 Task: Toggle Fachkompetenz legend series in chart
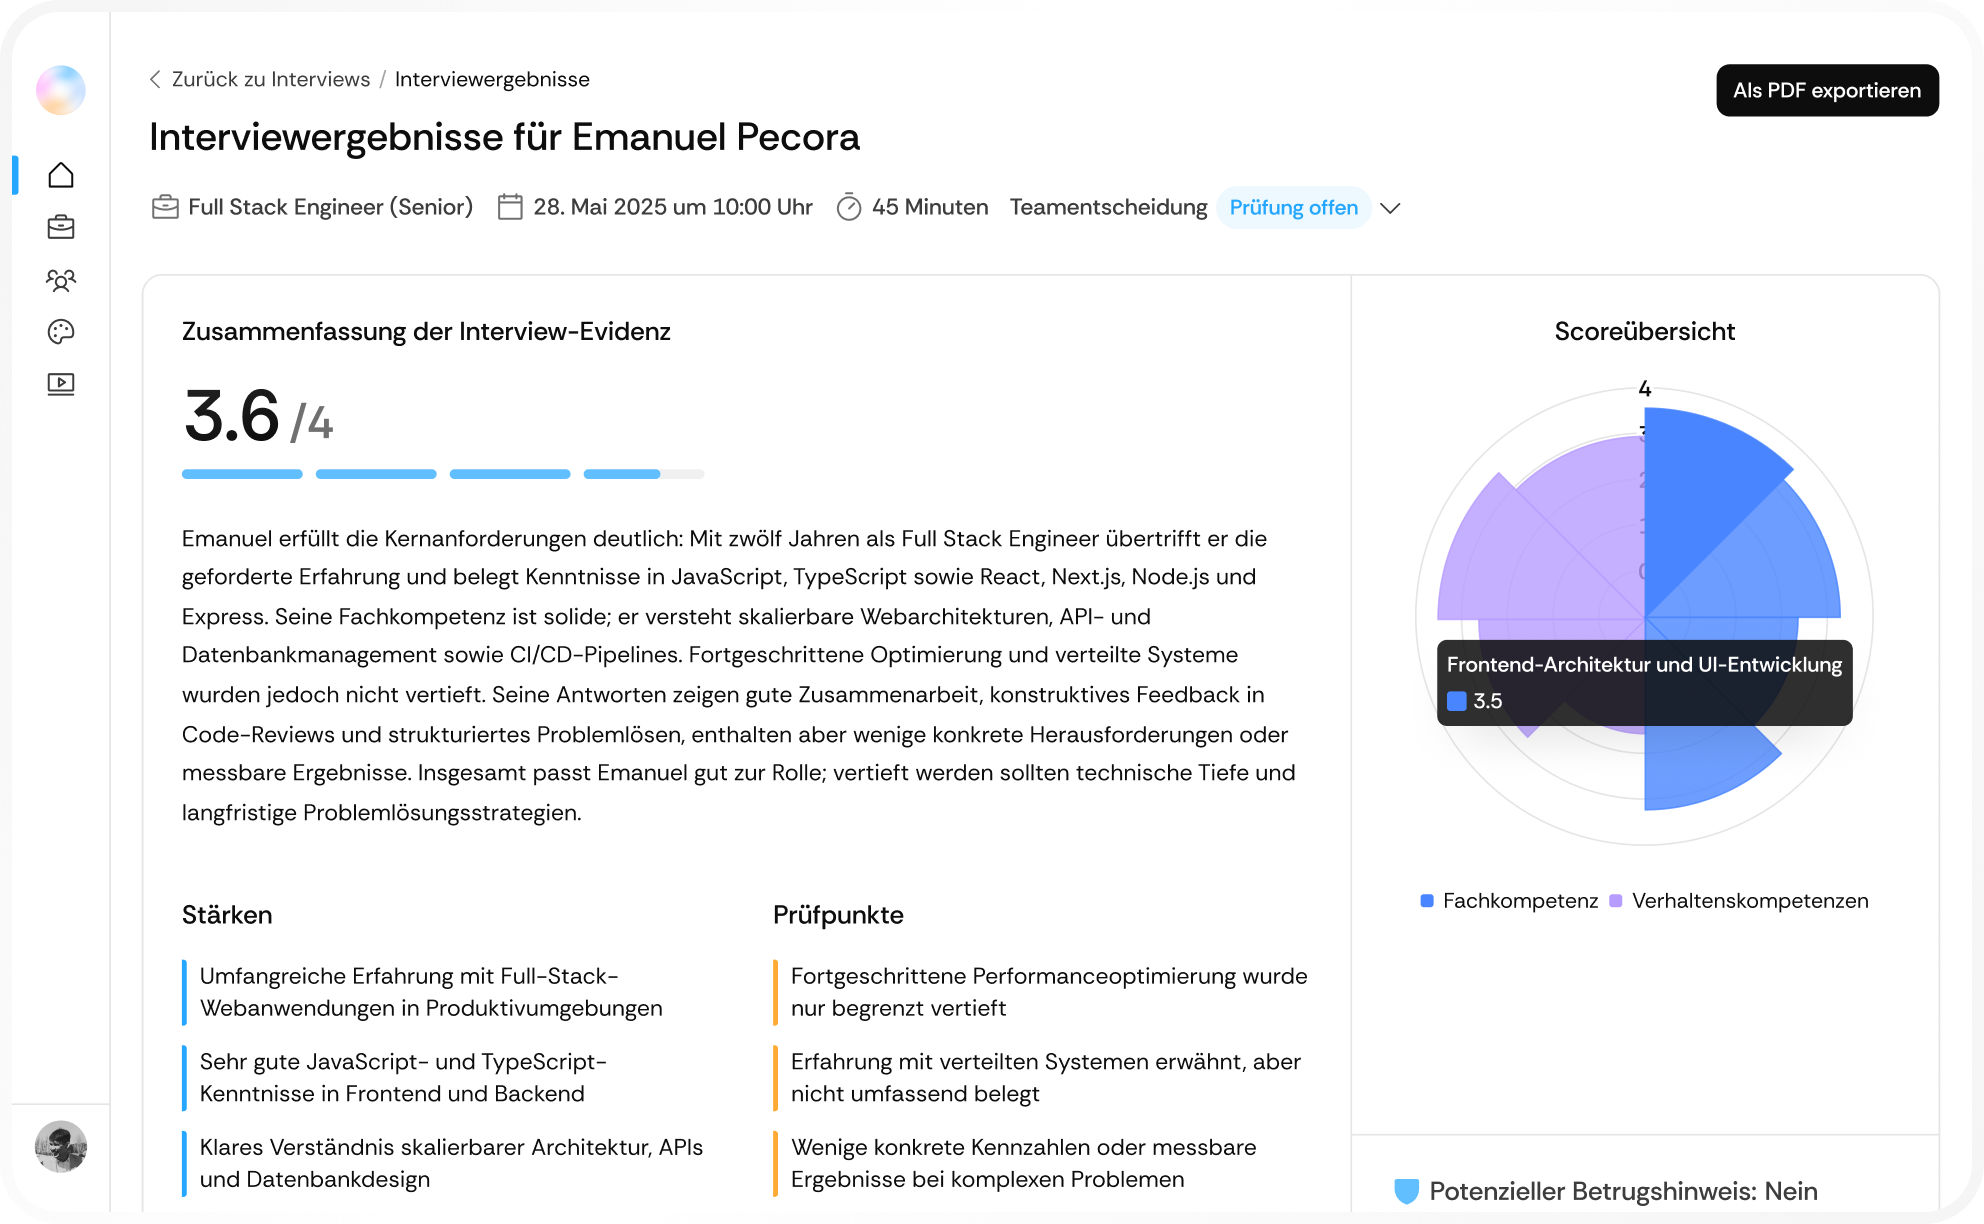click(1509, 901)
